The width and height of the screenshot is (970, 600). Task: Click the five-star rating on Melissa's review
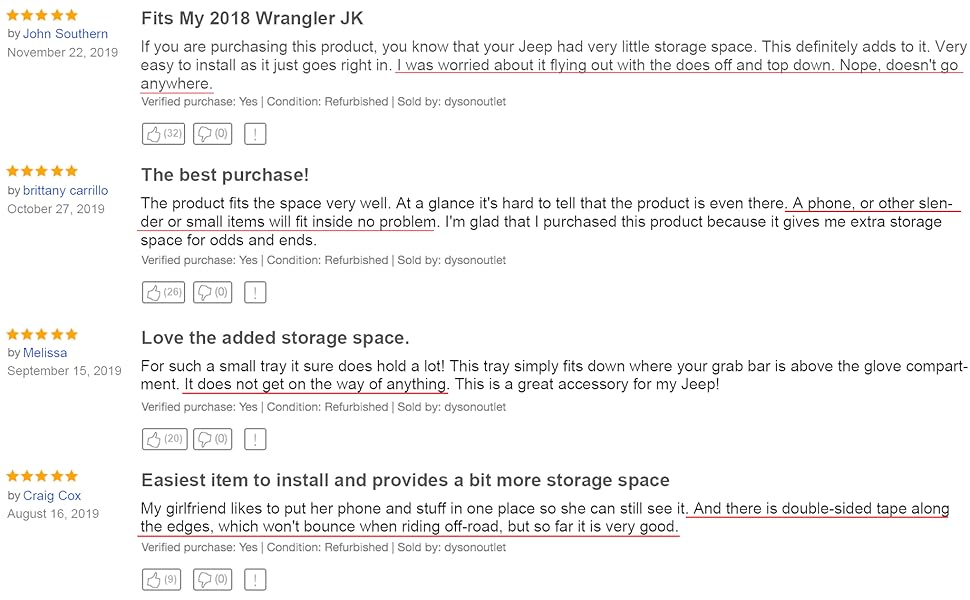point(42,334)
